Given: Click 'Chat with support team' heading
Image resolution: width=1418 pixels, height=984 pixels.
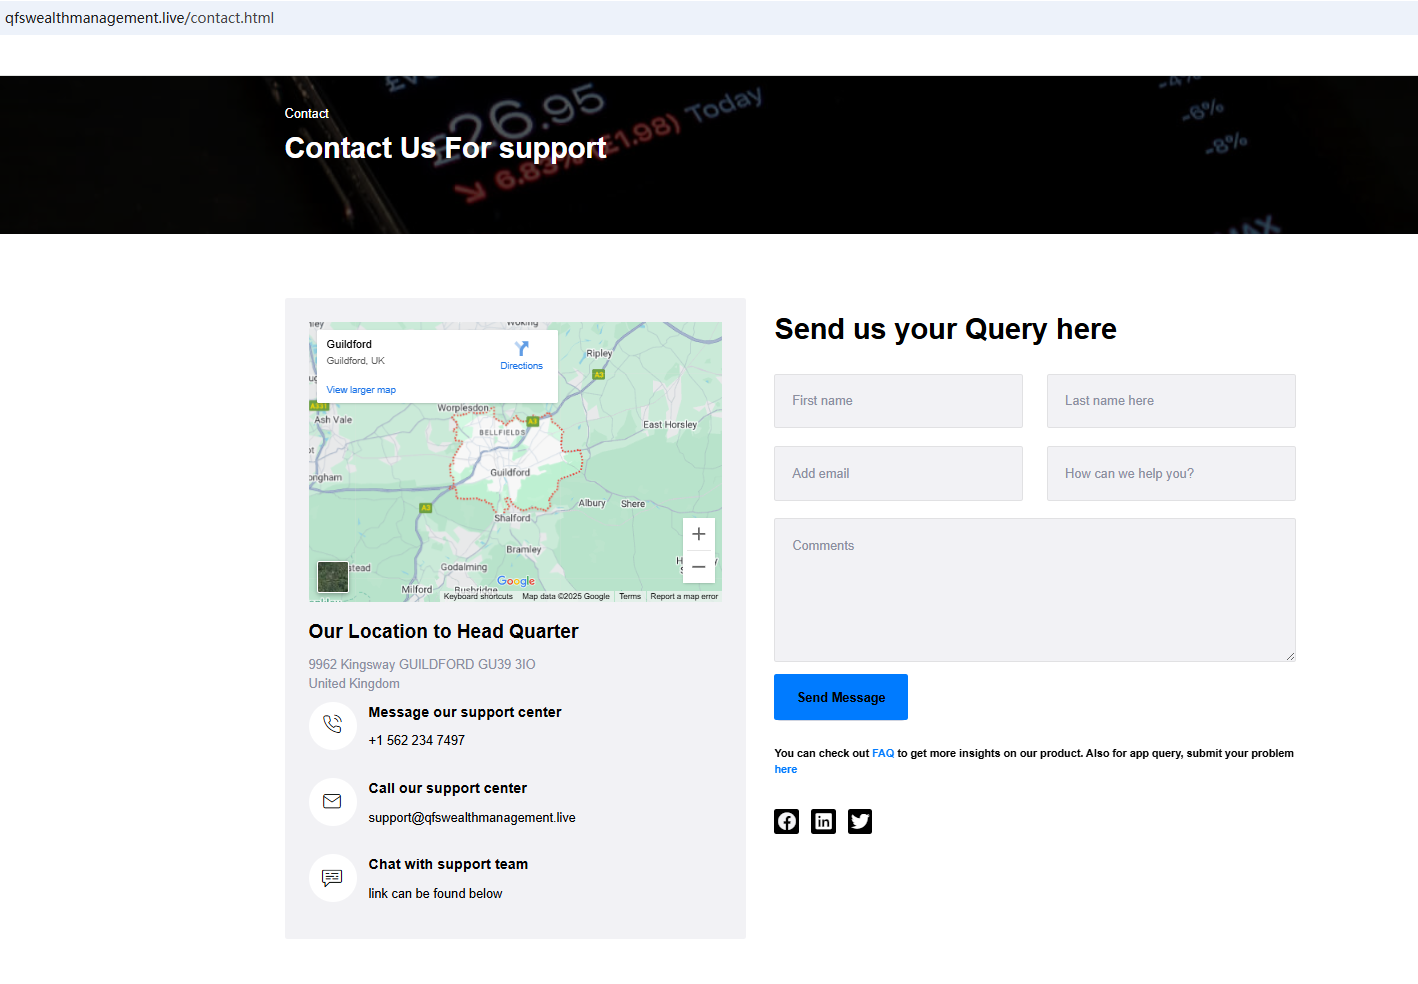Looking at the screenshot, I should pyautogui.click(x=448, y=865).
